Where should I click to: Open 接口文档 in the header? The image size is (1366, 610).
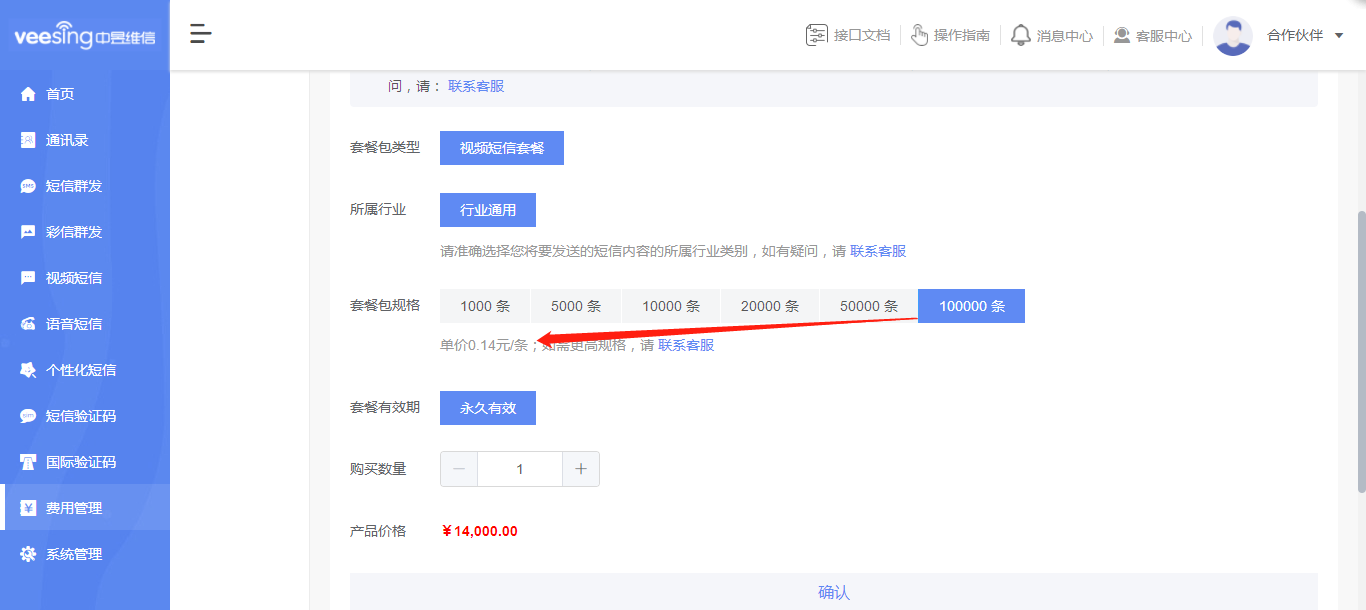[x=862, y=35]
